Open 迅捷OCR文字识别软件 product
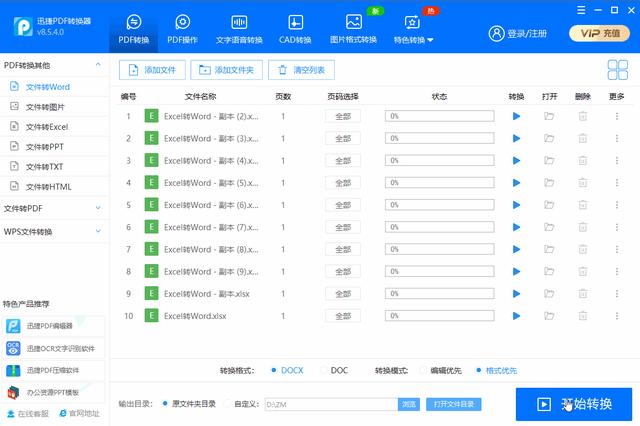Viewport: 640px width, 426px height. point(53,348)
